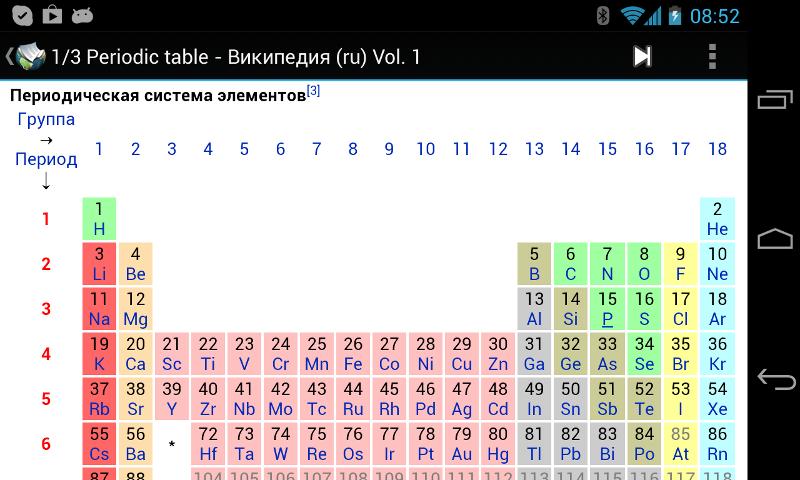Open the three-dot overflow menu
Viewport: 800px width, 480px height.
[712, 56]
